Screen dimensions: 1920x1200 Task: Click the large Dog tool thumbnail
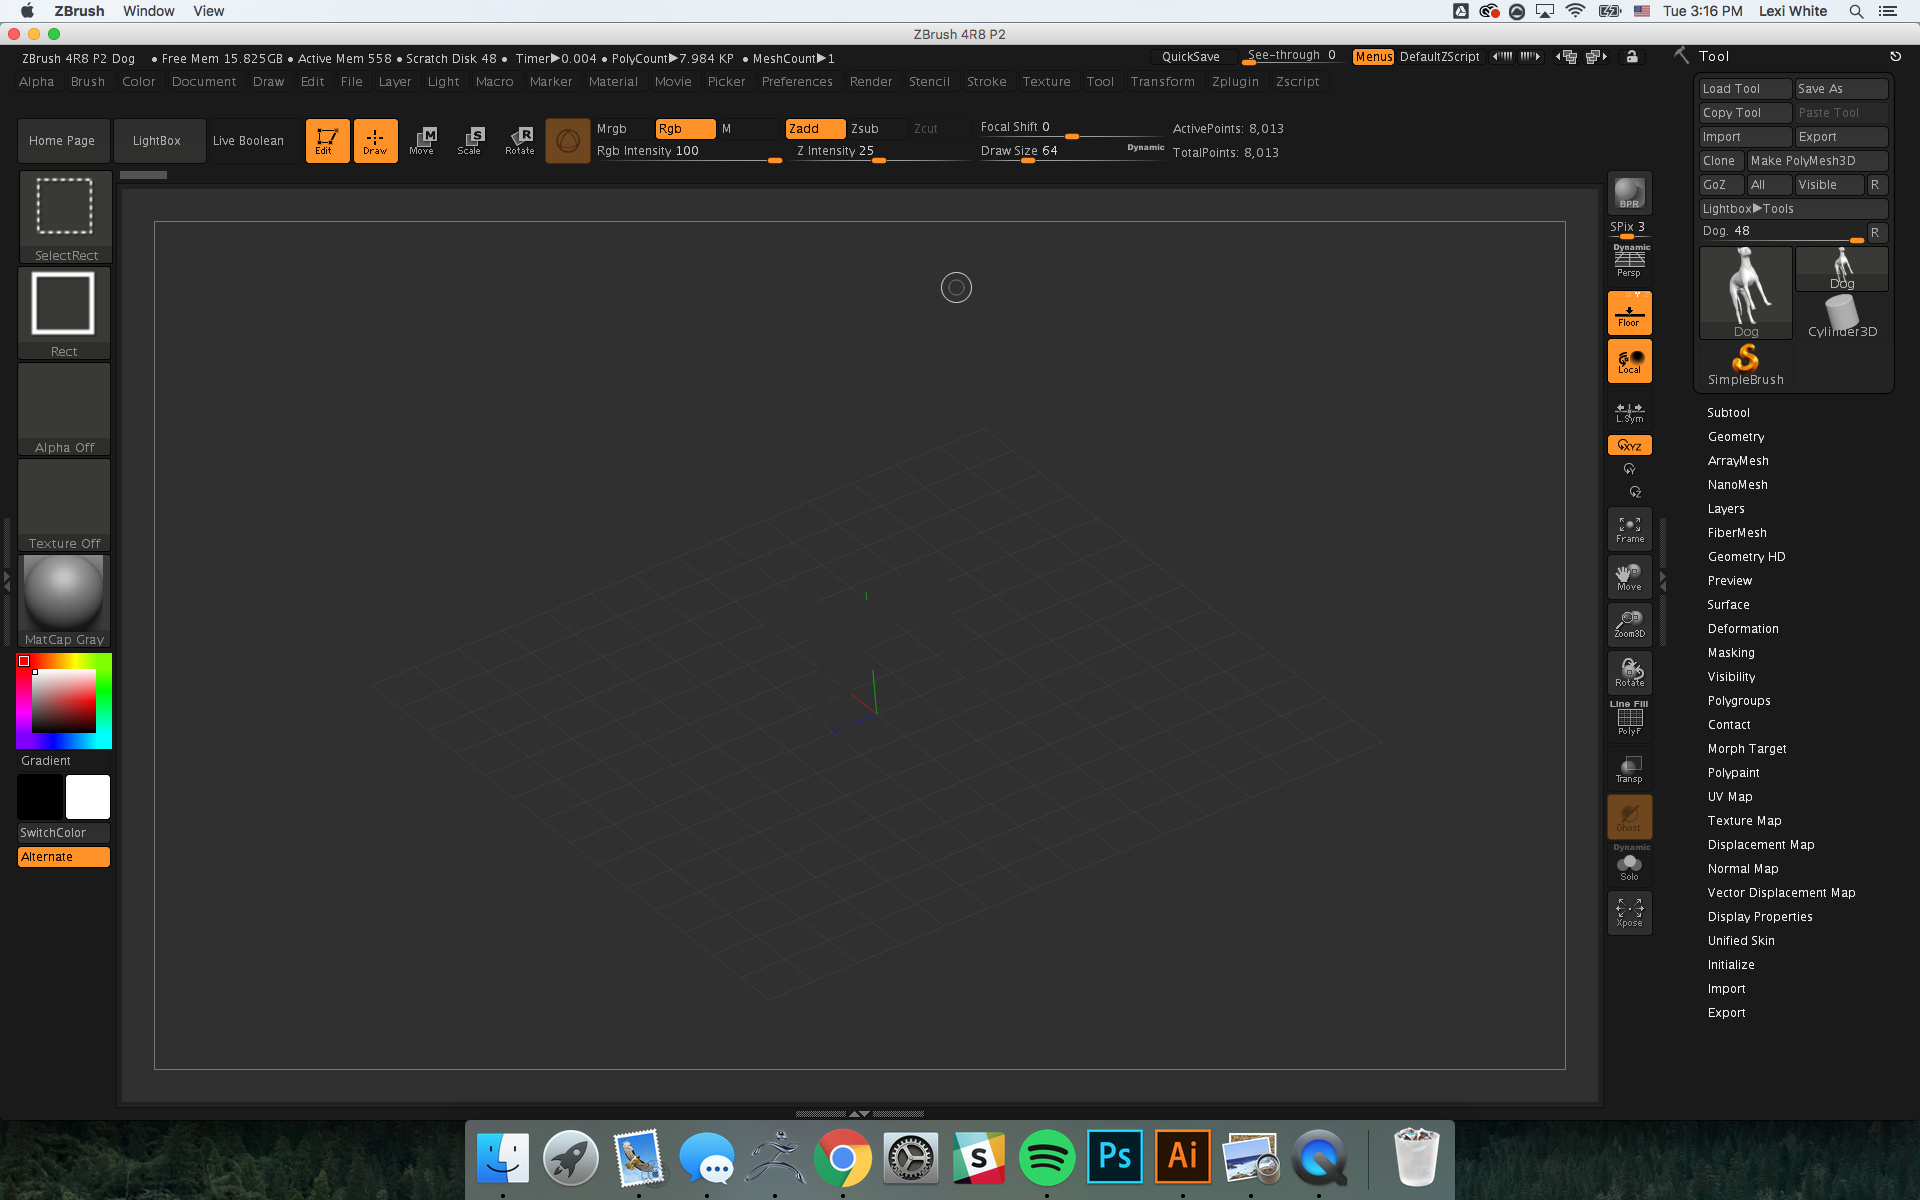click(1746, 293)
